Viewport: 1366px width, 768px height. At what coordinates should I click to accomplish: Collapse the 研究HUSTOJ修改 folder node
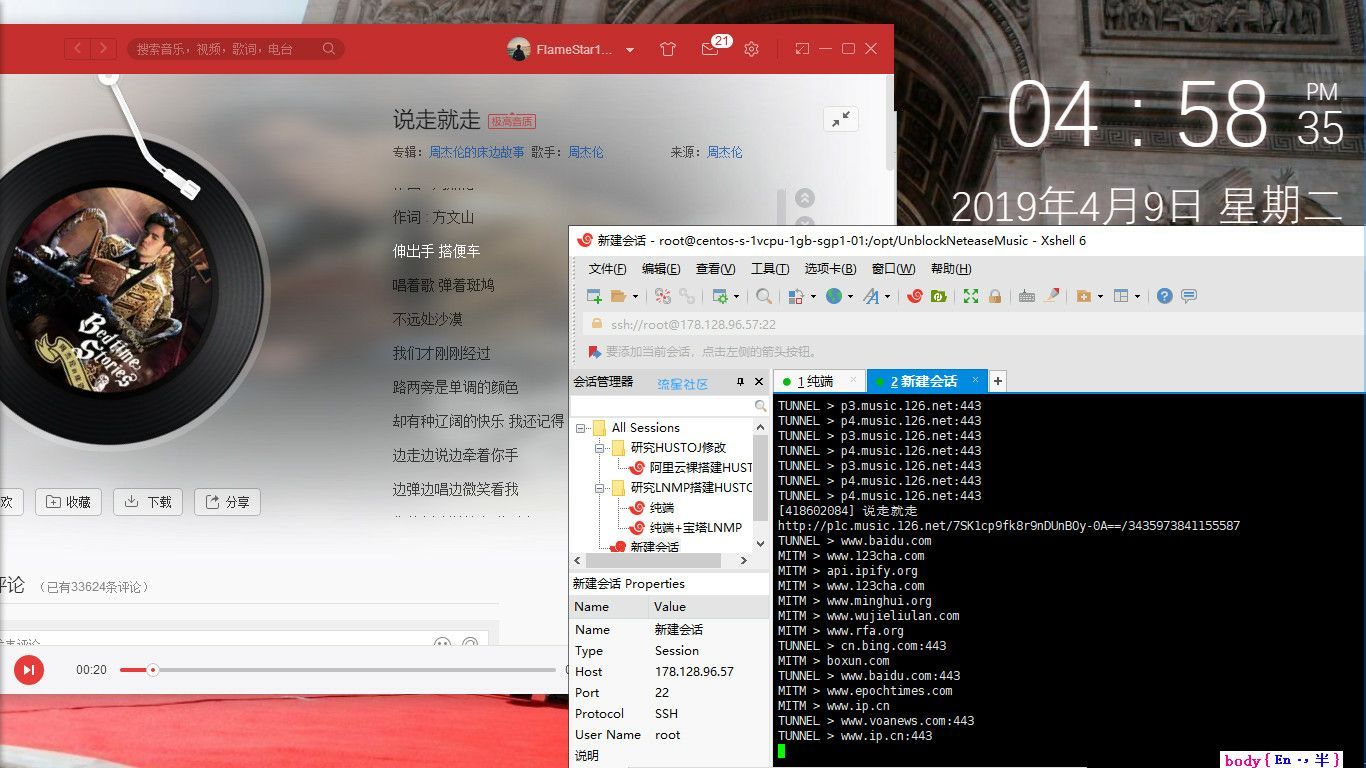coord(600,448)
